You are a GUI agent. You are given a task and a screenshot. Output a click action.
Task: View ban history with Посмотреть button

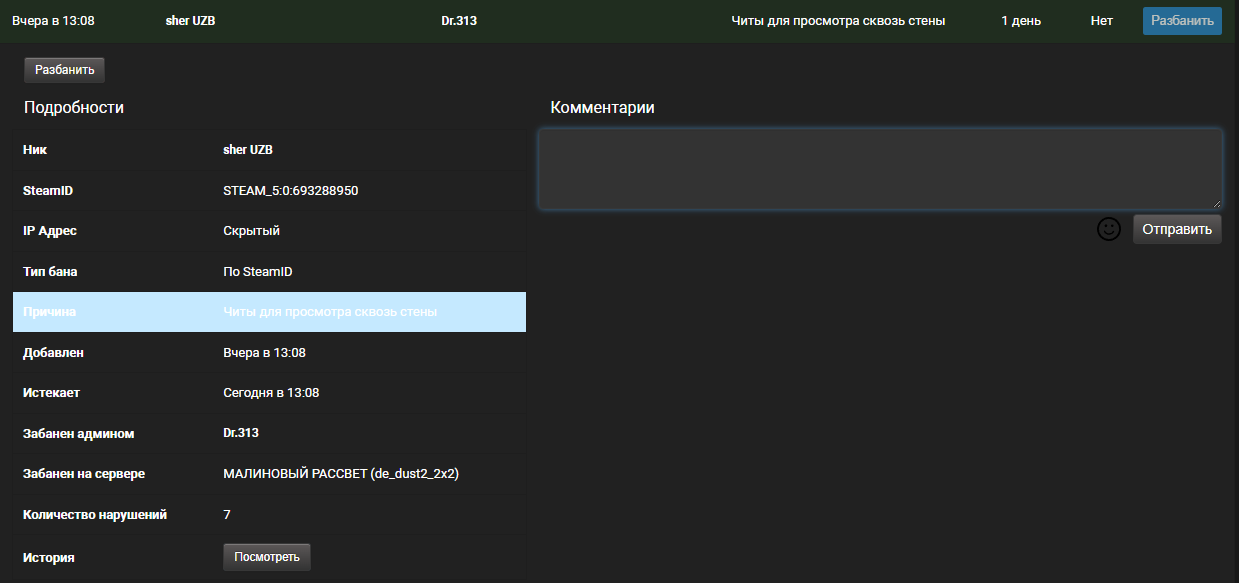[266, 557]
